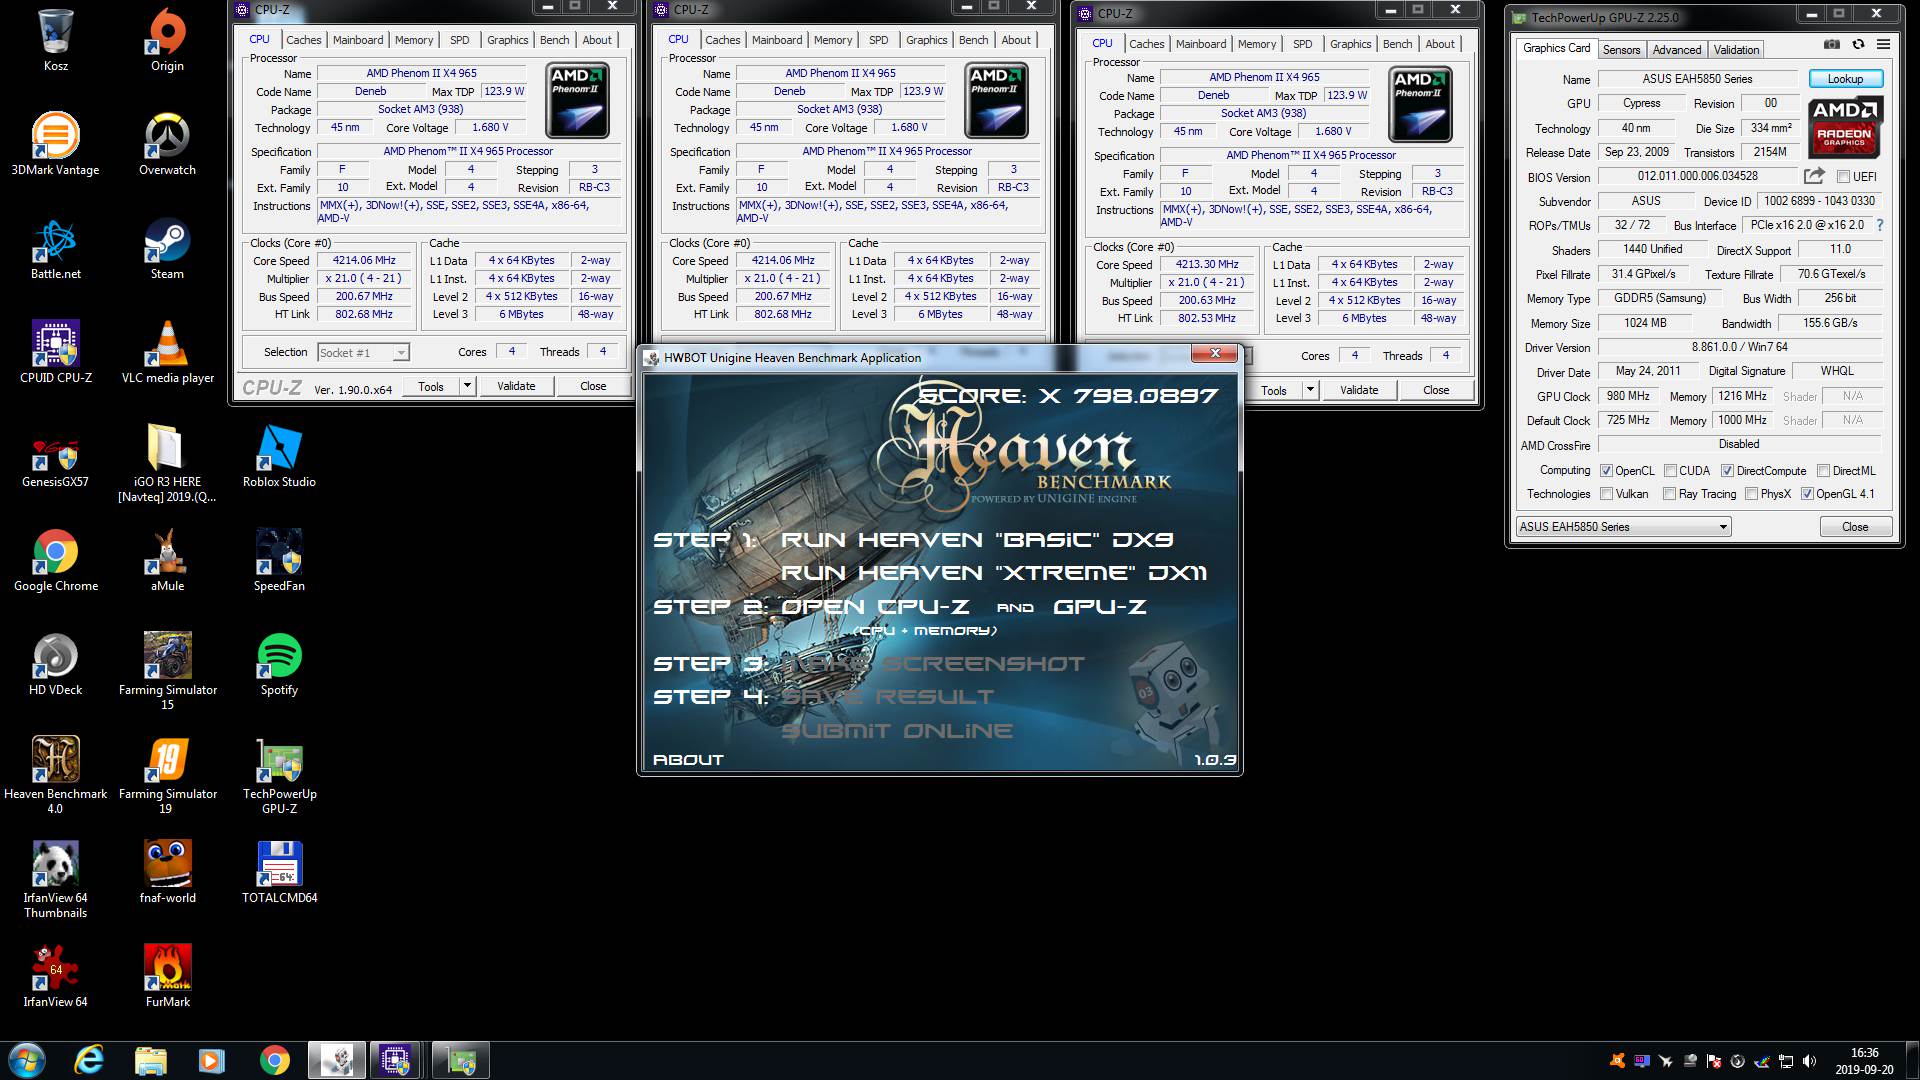Screen dimensions: 1920x1080
Task: Open the Heaven Benchmark 4.0 desktop icon
Action: tap(55, 775)
